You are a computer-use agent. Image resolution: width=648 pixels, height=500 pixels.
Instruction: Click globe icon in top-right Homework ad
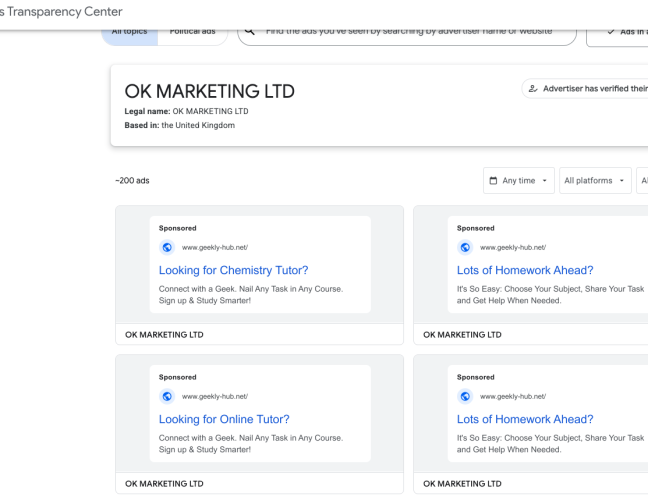tap(465, 247)
